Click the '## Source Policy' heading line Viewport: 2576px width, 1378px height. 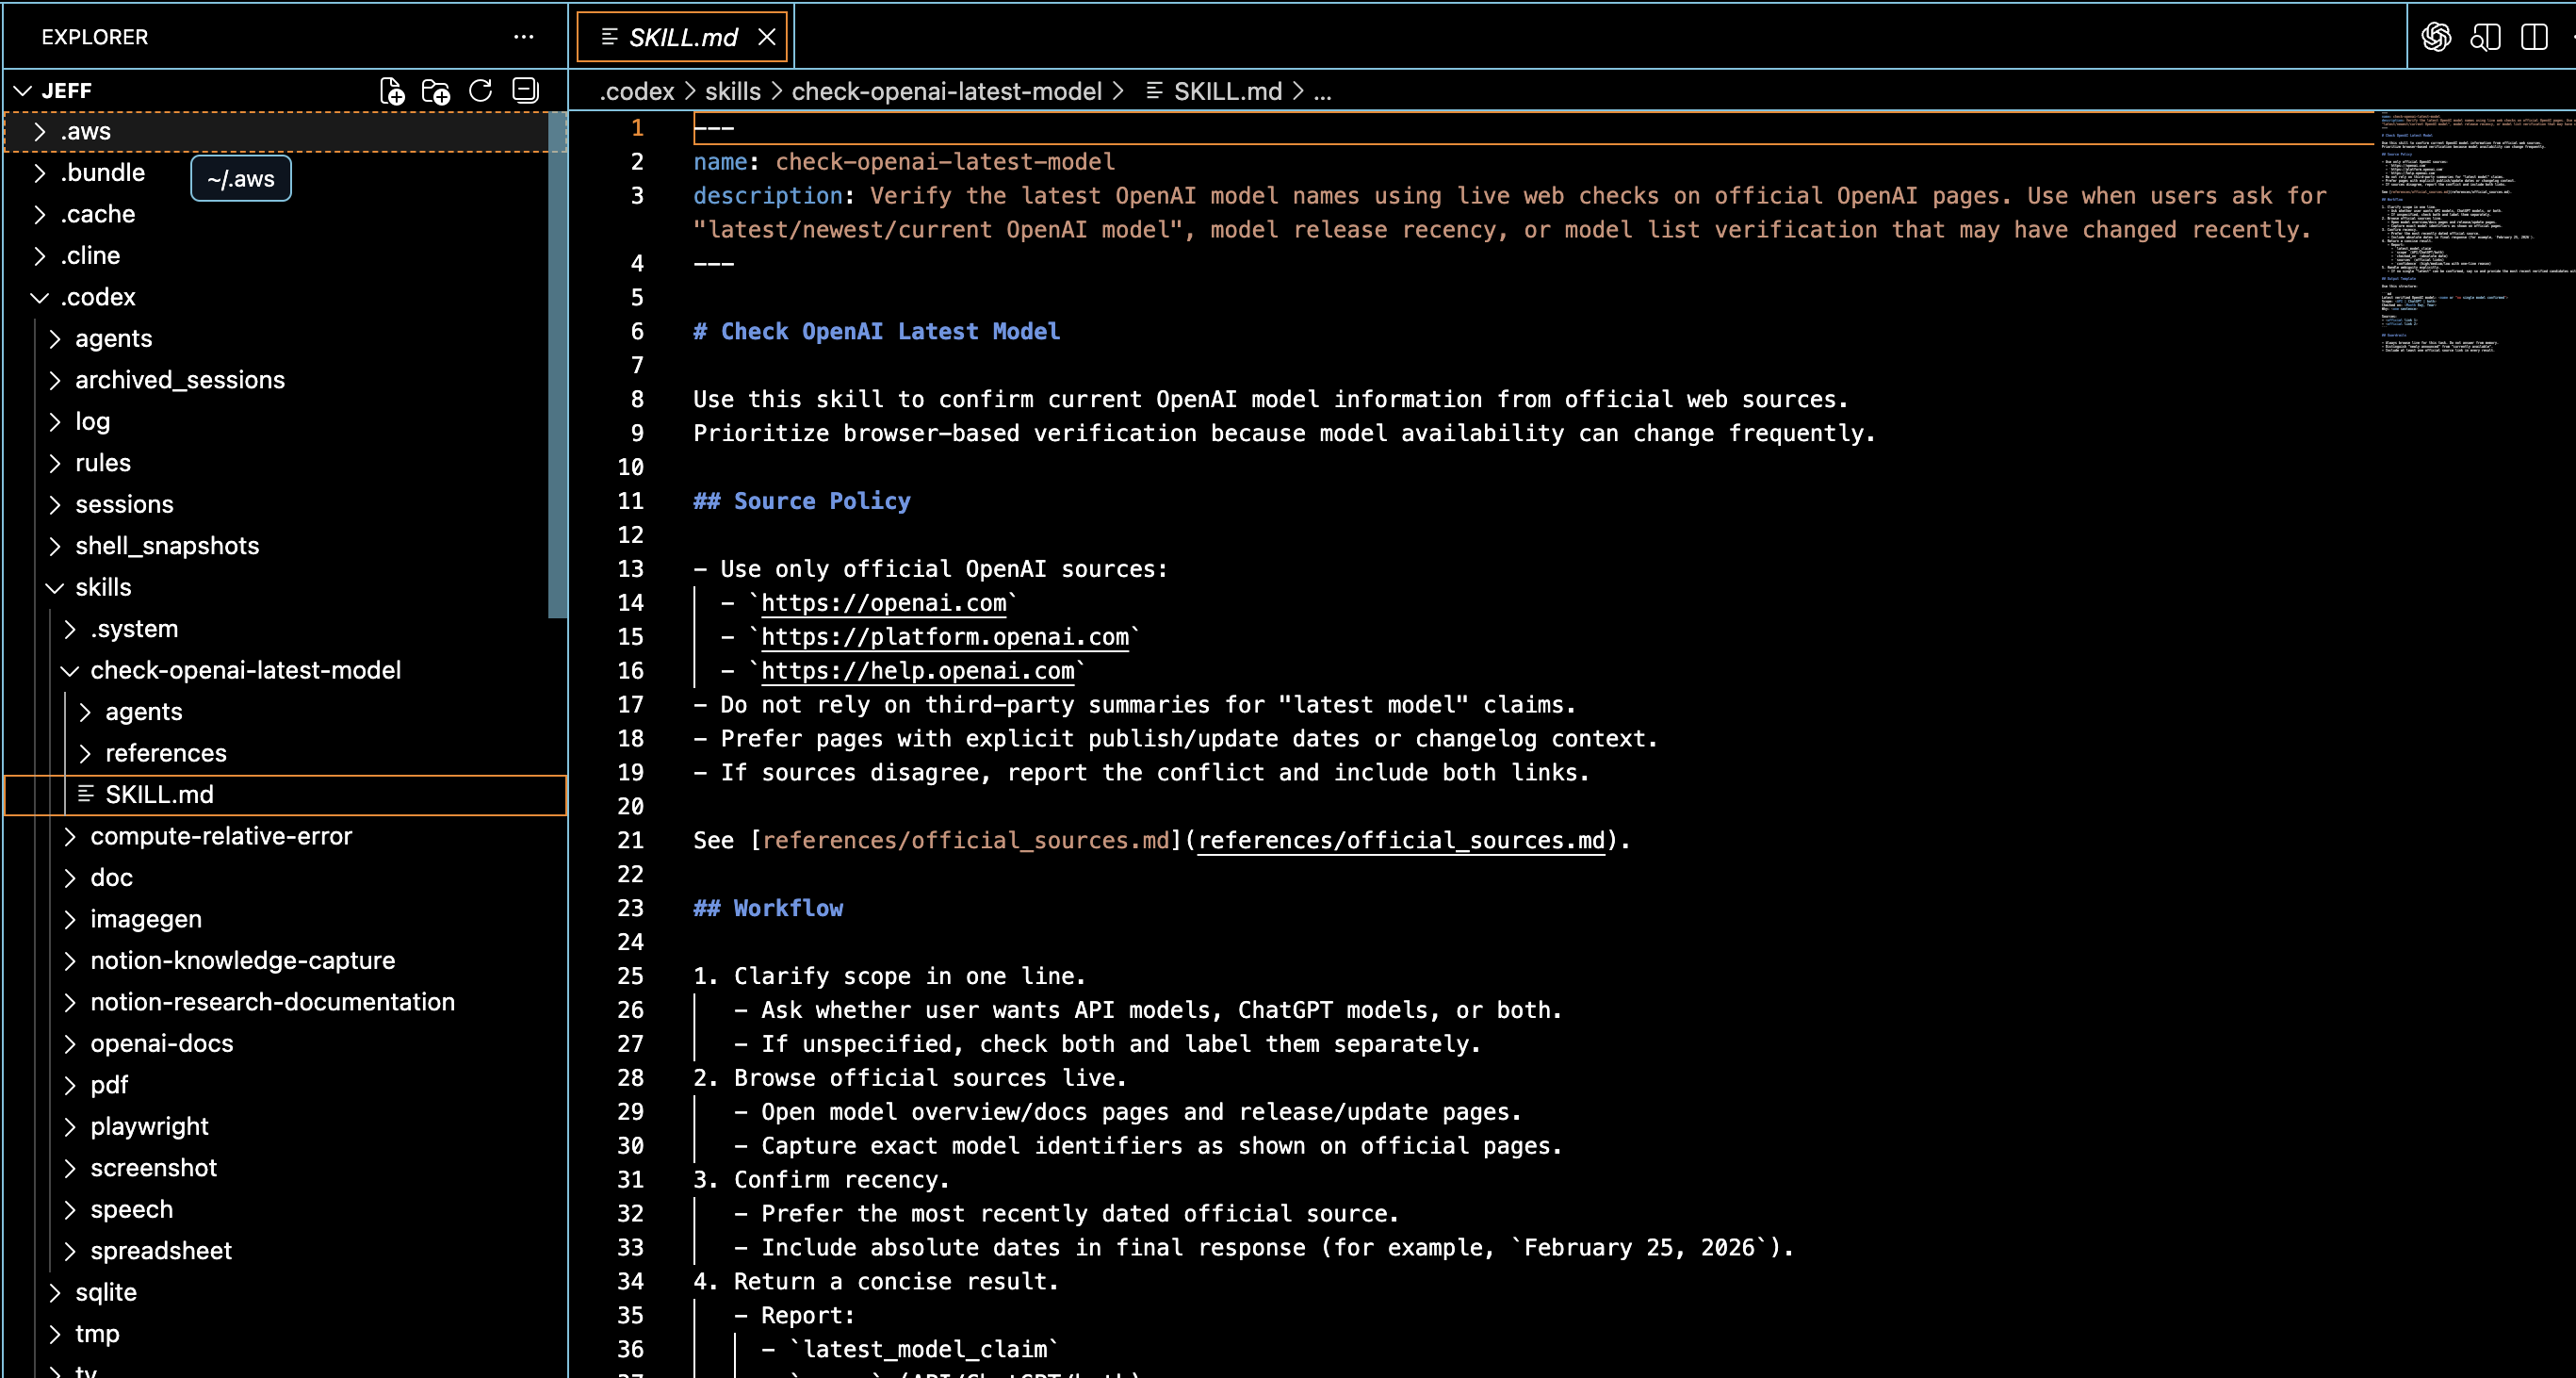pos(802,502)
